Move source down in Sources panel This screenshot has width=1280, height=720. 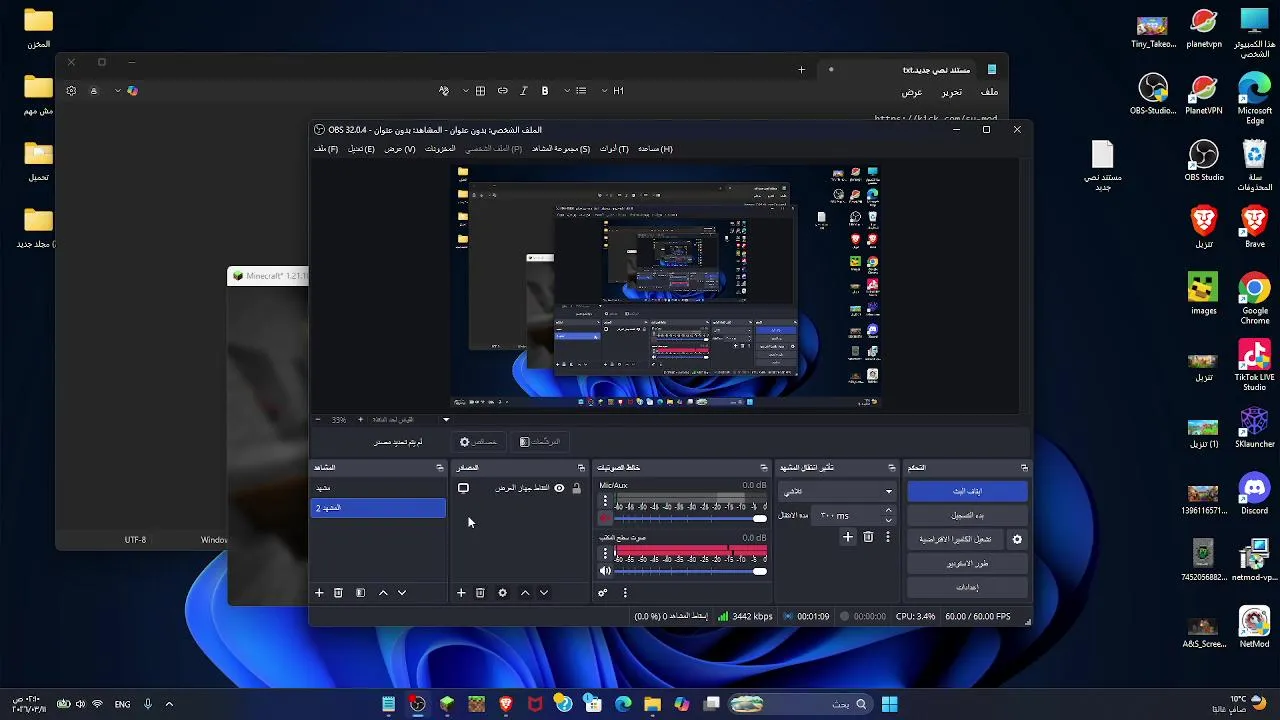(x=544, y=593)
